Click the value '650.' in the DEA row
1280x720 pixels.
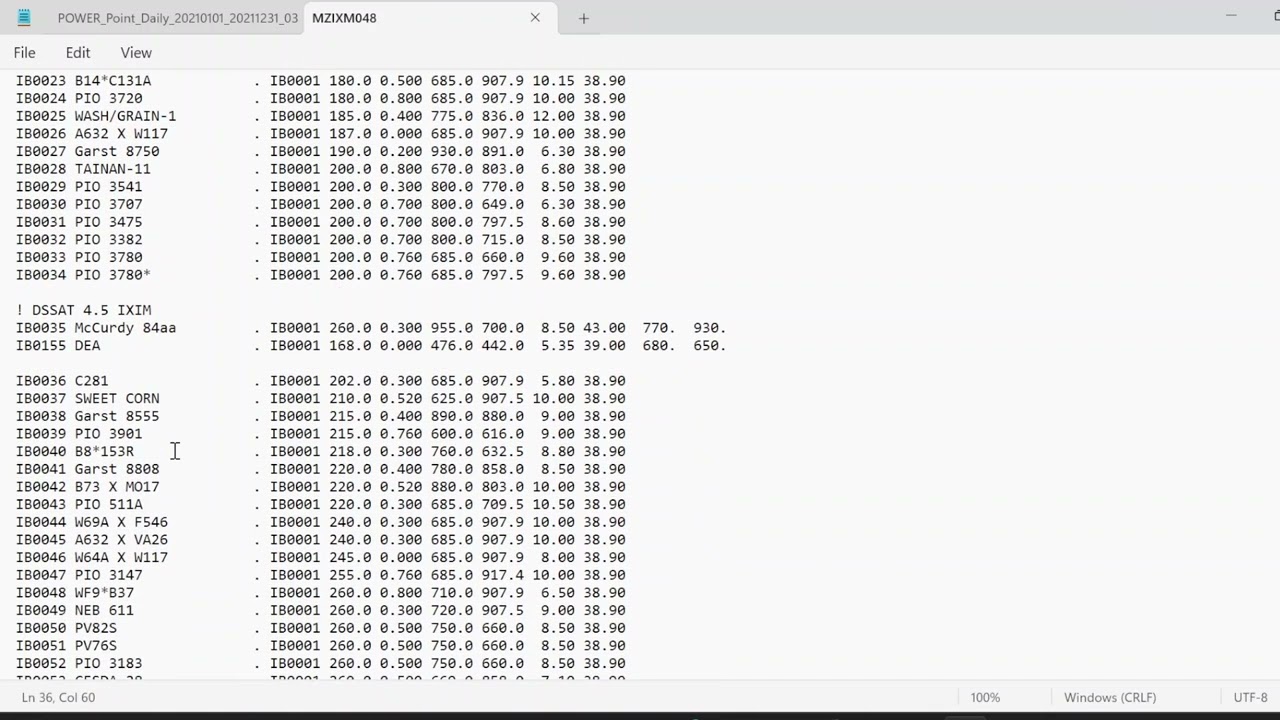pos(711,346)
